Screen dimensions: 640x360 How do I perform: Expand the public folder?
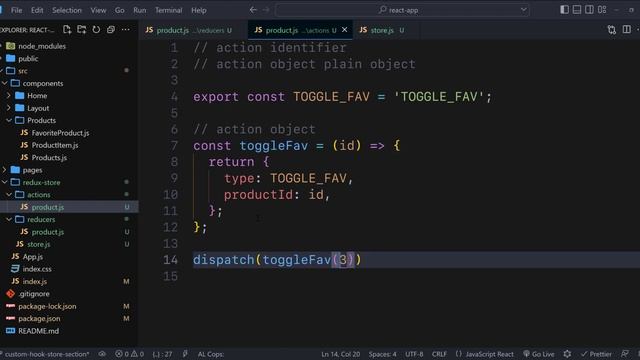28,58
